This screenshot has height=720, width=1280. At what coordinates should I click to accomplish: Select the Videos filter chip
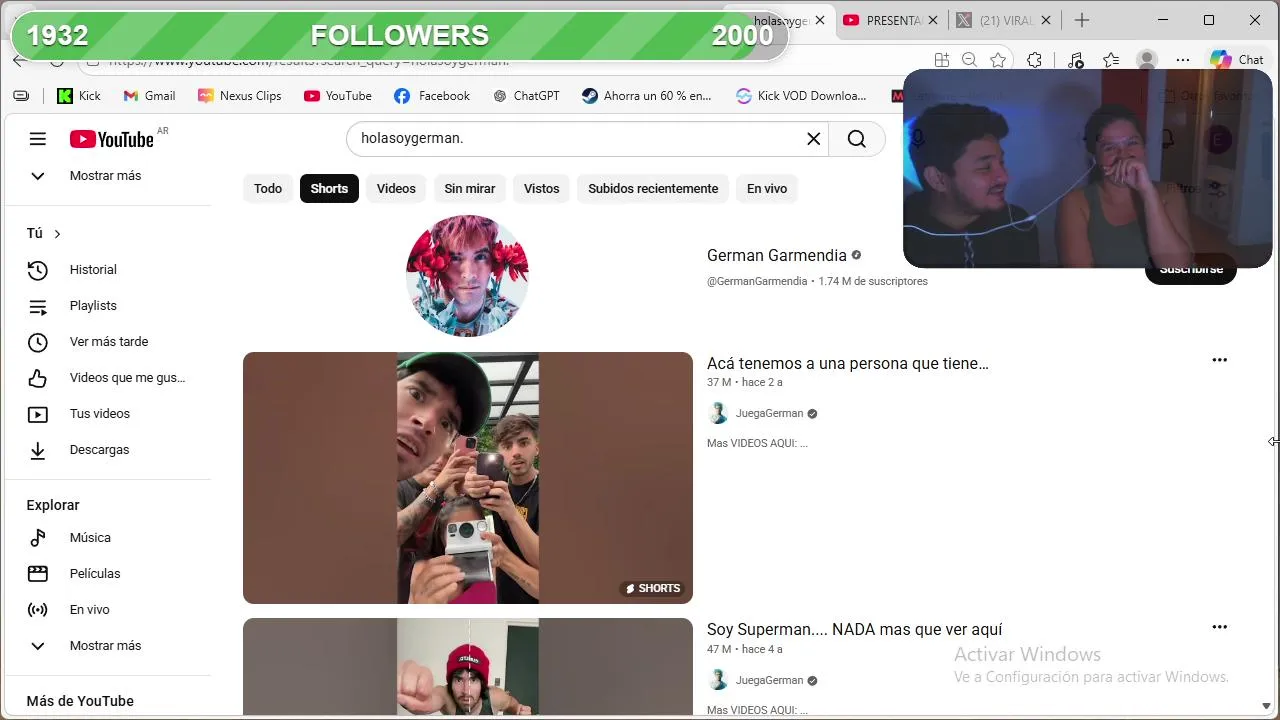[x=396, y=189]
